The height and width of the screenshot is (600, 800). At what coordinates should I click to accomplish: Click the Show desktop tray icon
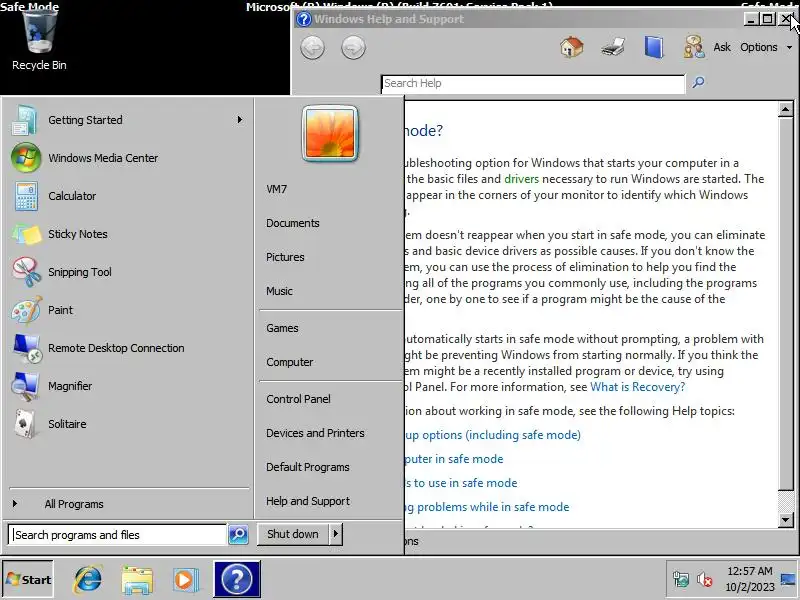pyautogui.click(x=788, y=579)
